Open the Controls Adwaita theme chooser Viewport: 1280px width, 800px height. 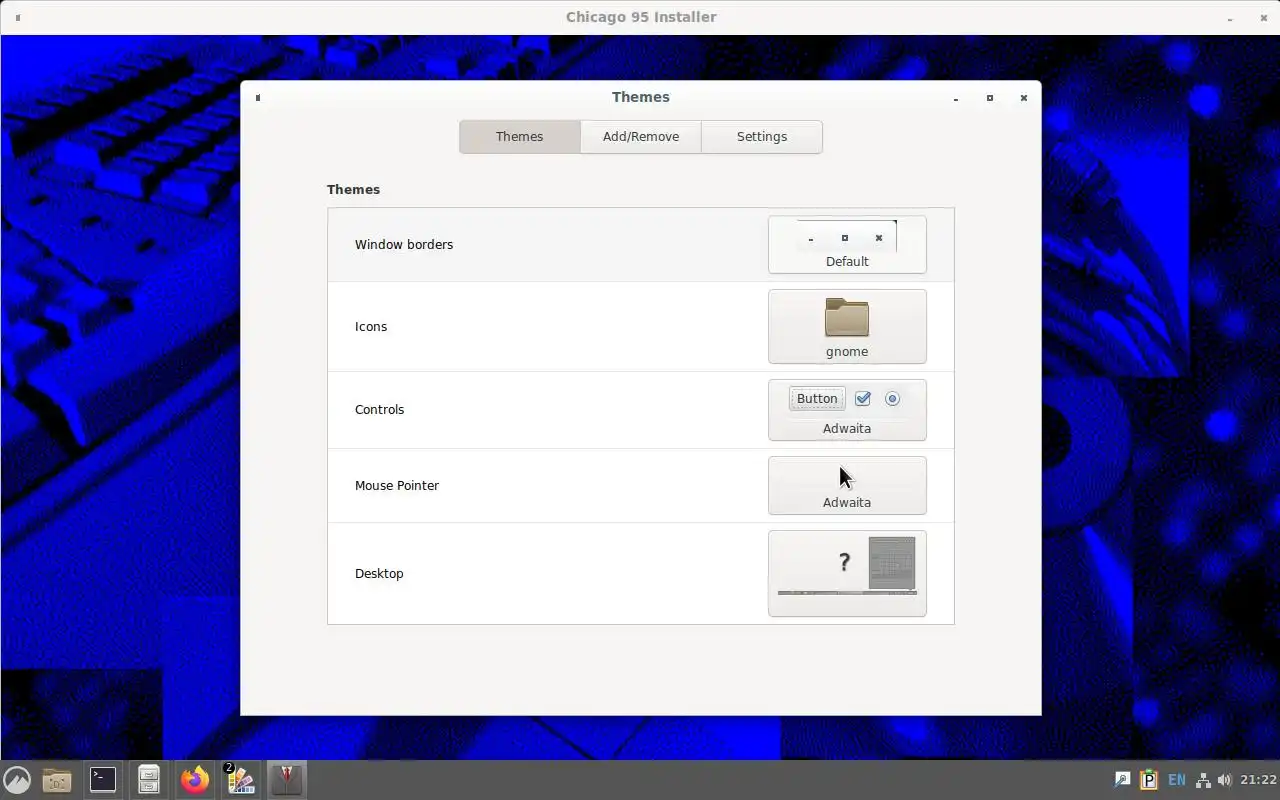tap(847, 410)
